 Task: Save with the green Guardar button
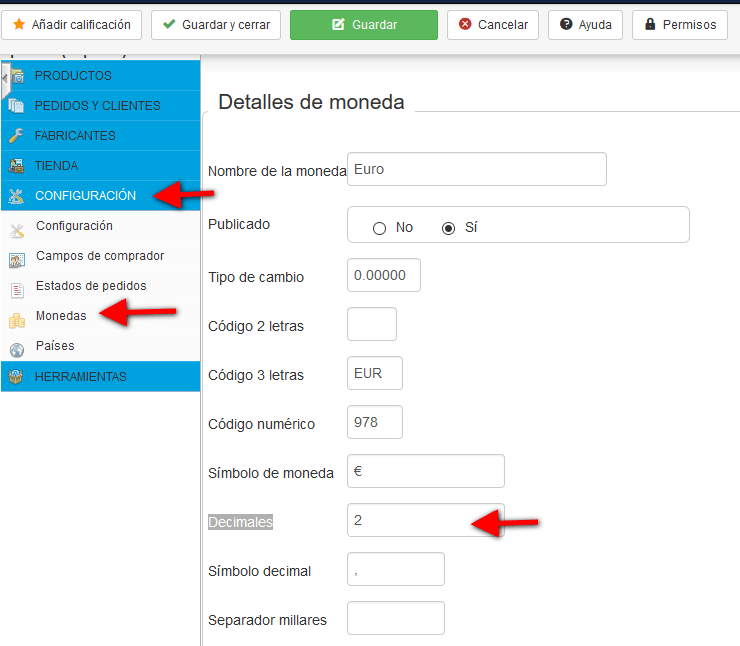[364, 25]
